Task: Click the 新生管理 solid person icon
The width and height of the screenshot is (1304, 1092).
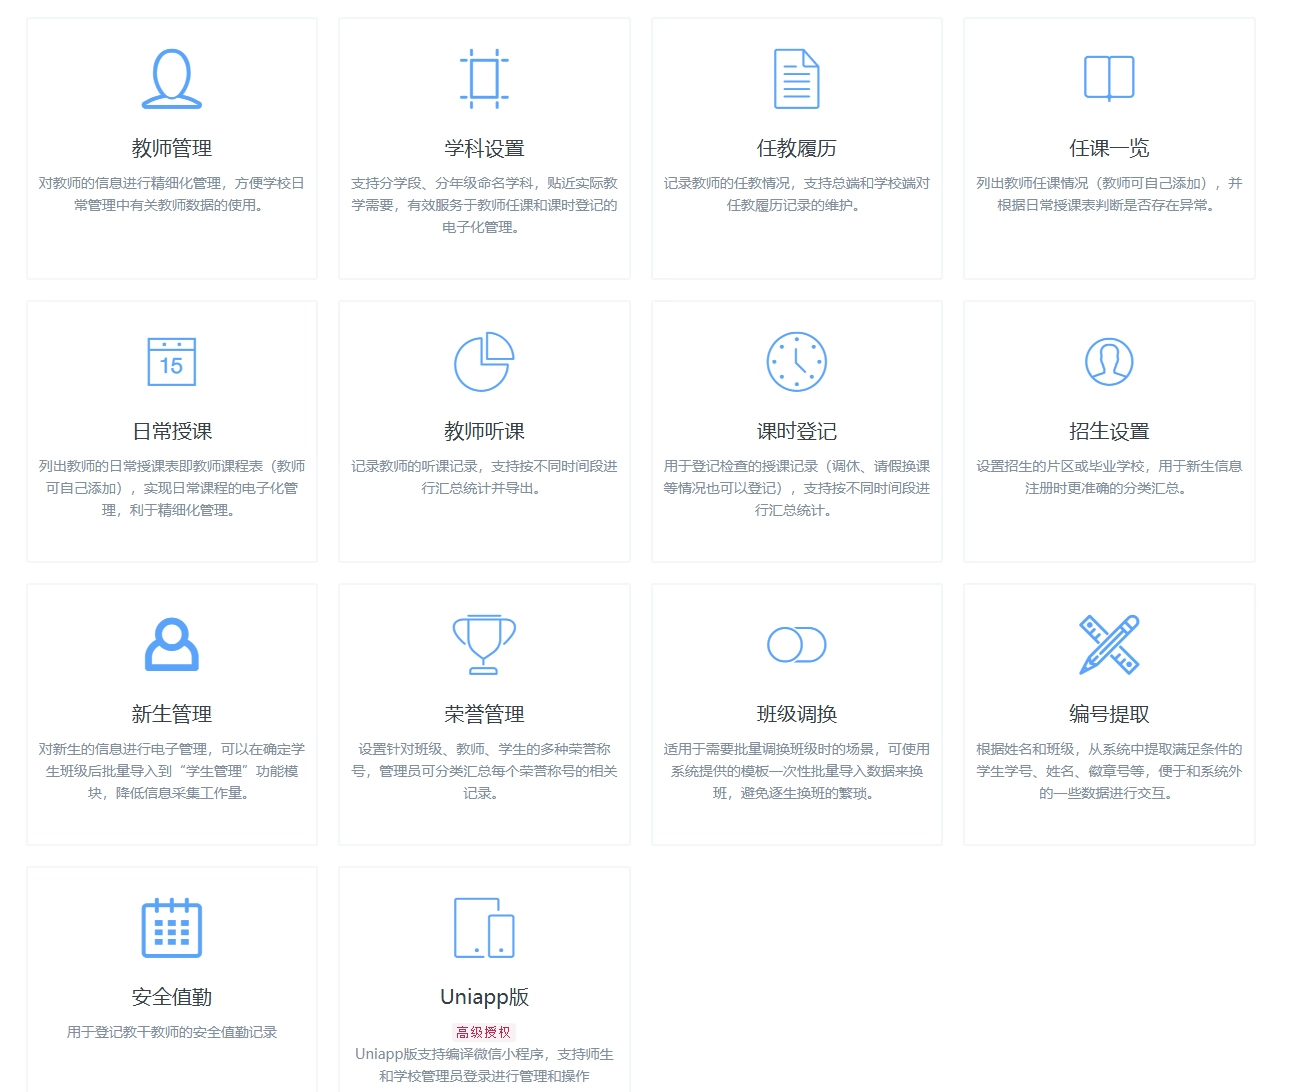Action: (172, 644)
